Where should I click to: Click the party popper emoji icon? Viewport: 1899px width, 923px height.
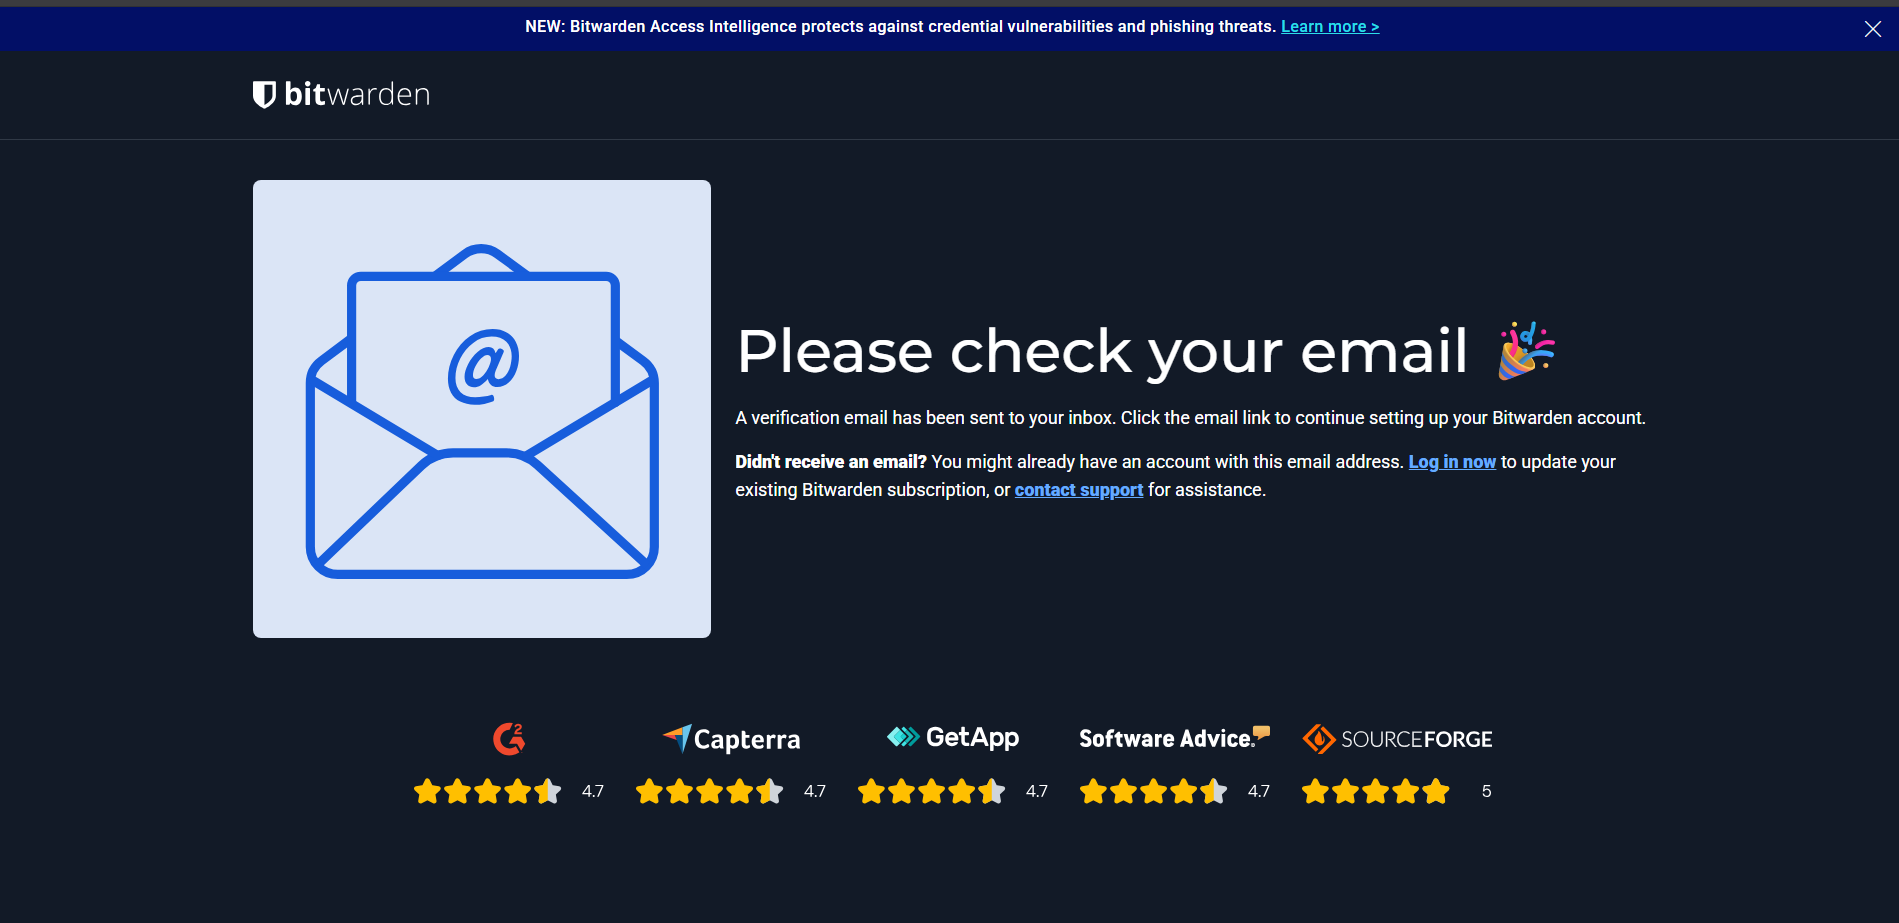point(1526,351)
